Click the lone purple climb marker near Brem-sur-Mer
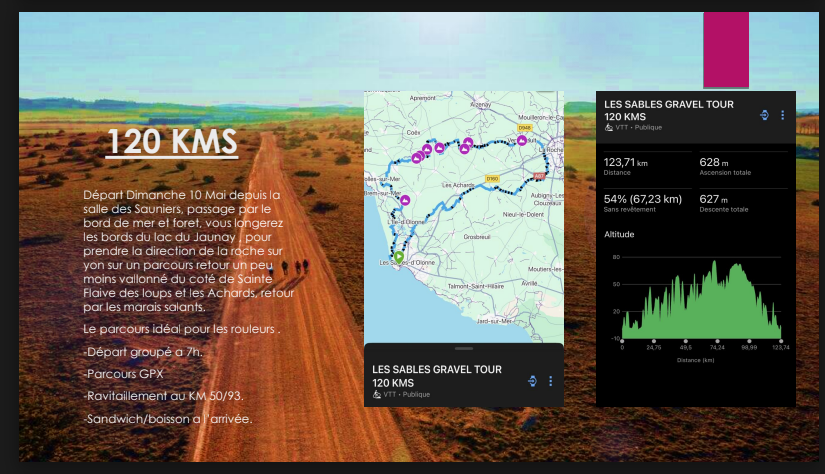 tap(405, 200)
